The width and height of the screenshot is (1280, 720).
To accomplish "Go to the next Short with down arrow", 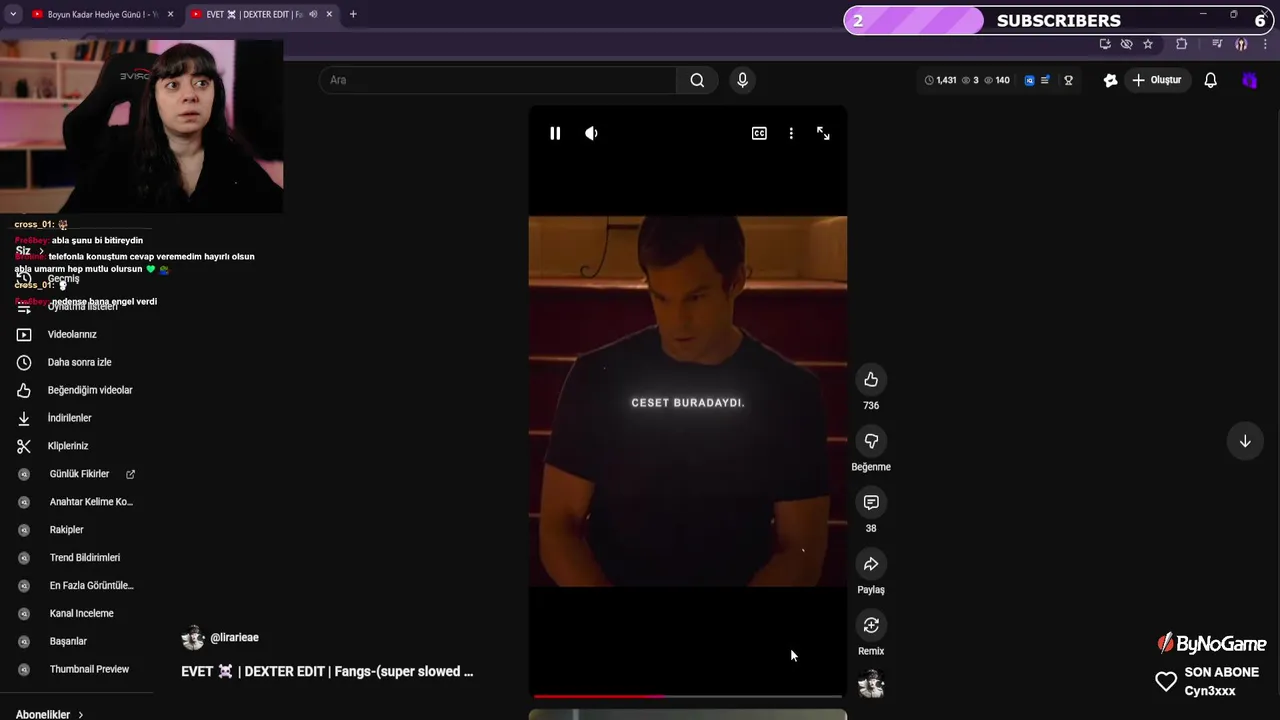I will point(1245,441).
